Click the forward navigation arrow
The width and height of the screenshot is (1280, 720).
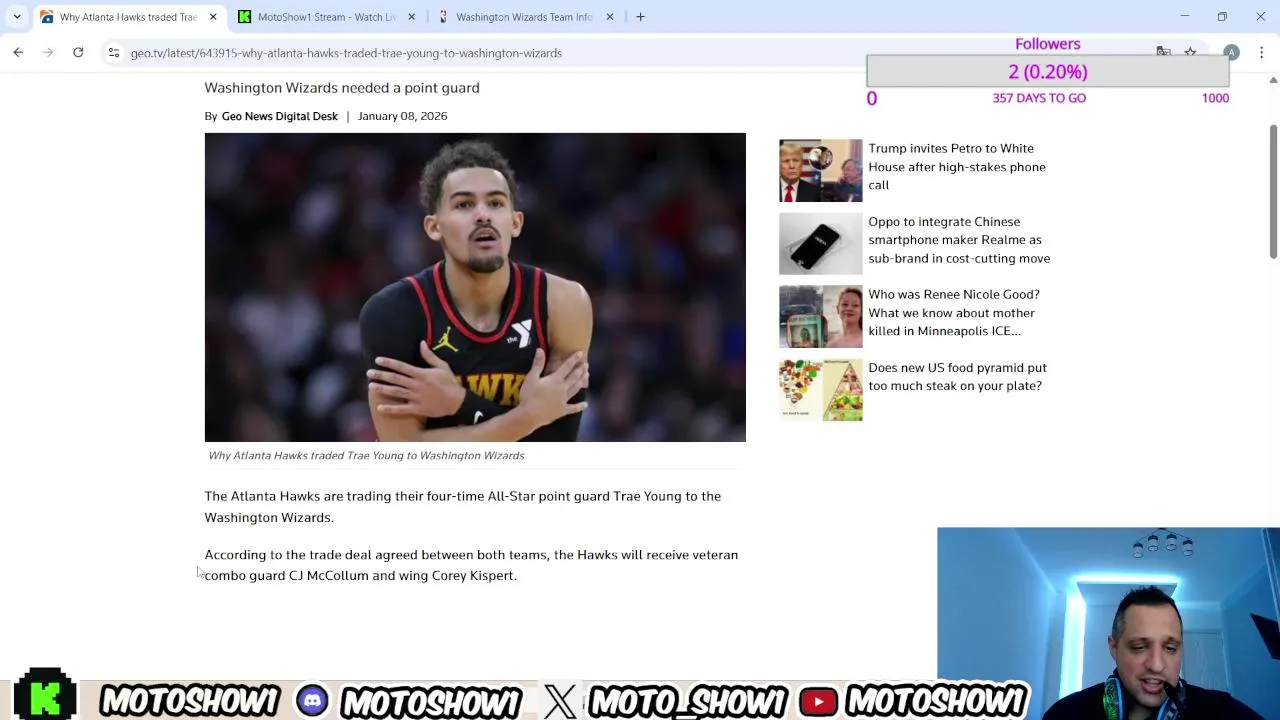48,53
